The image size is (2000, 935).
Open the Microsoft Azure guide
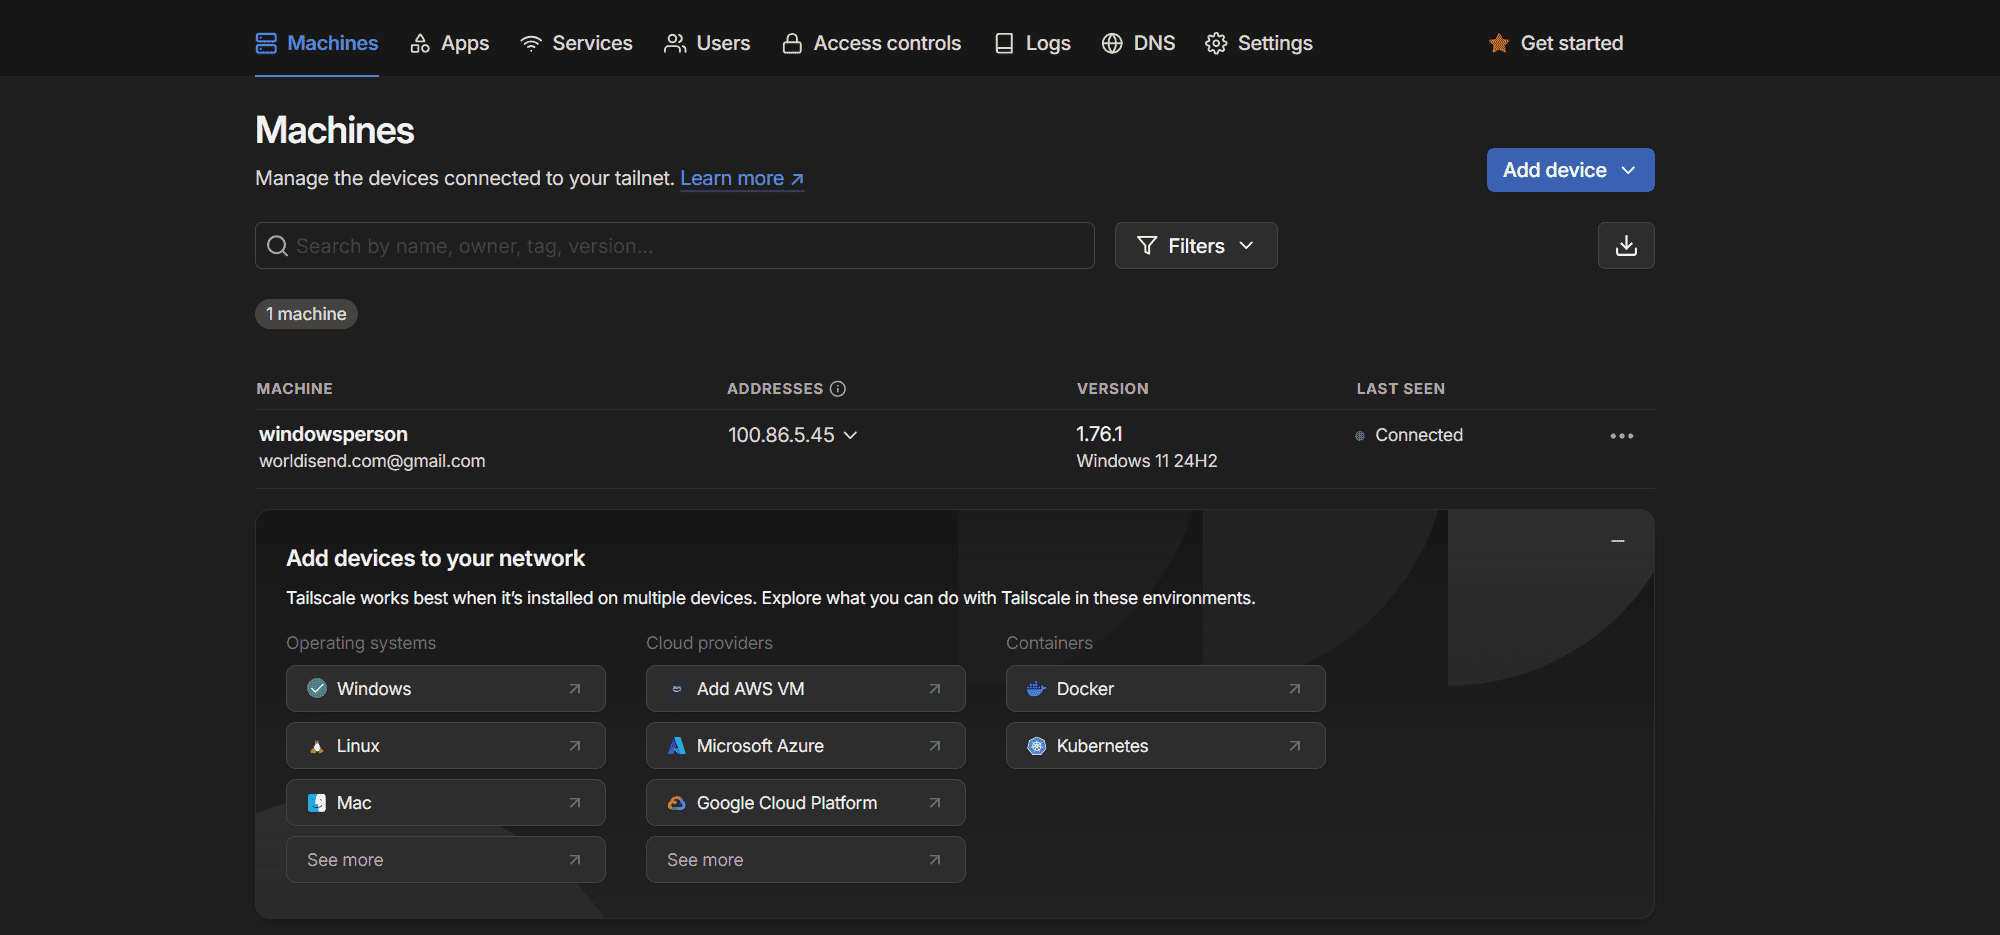[806, 746]
